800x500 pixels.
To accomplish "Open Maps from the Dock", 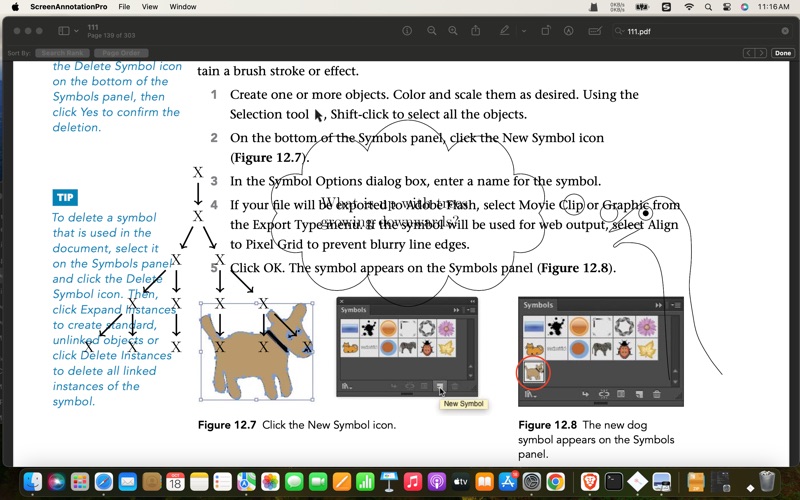I will [246, 481].
